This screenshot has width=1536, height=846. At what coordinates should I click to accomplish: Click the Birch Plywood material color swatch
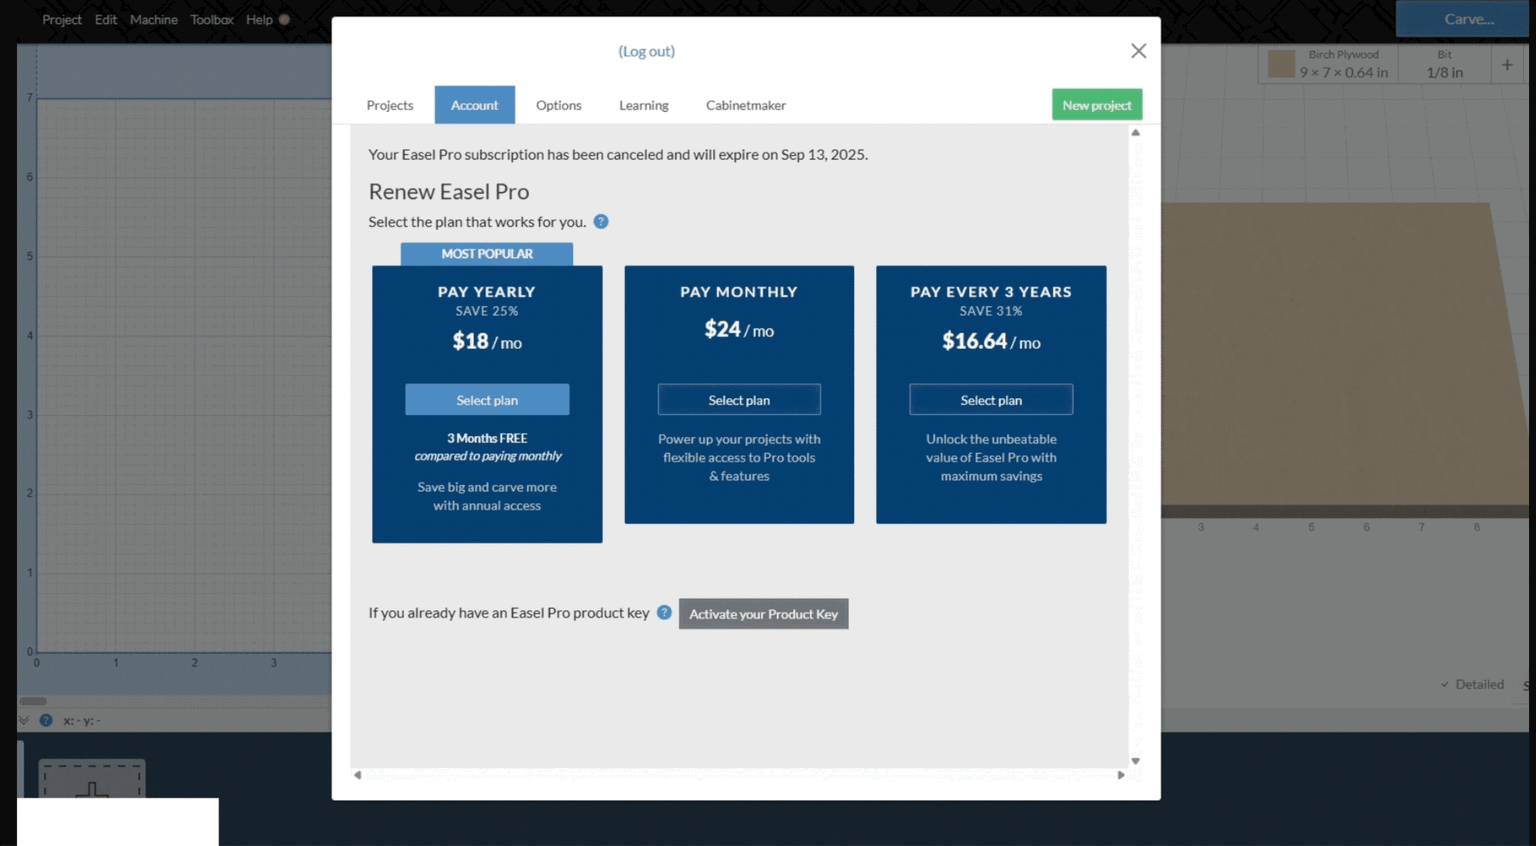(1281, 65)
